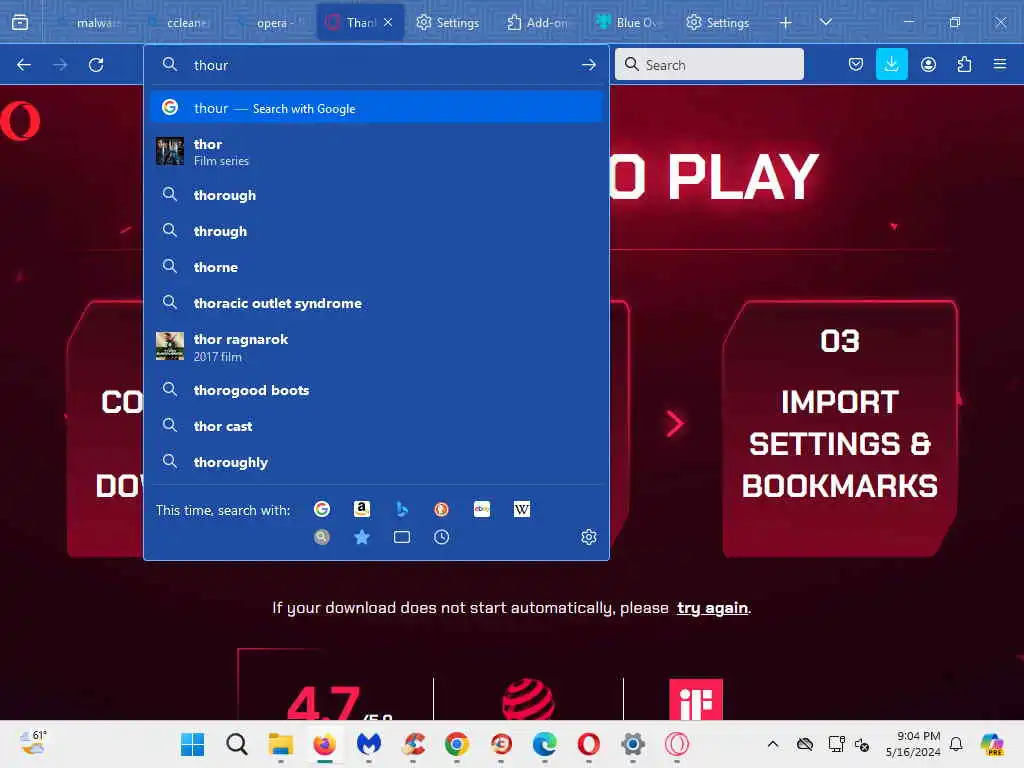Search this time with Wikipedia icon
This screenshot has width=1024, height=768.
point(522,509)
